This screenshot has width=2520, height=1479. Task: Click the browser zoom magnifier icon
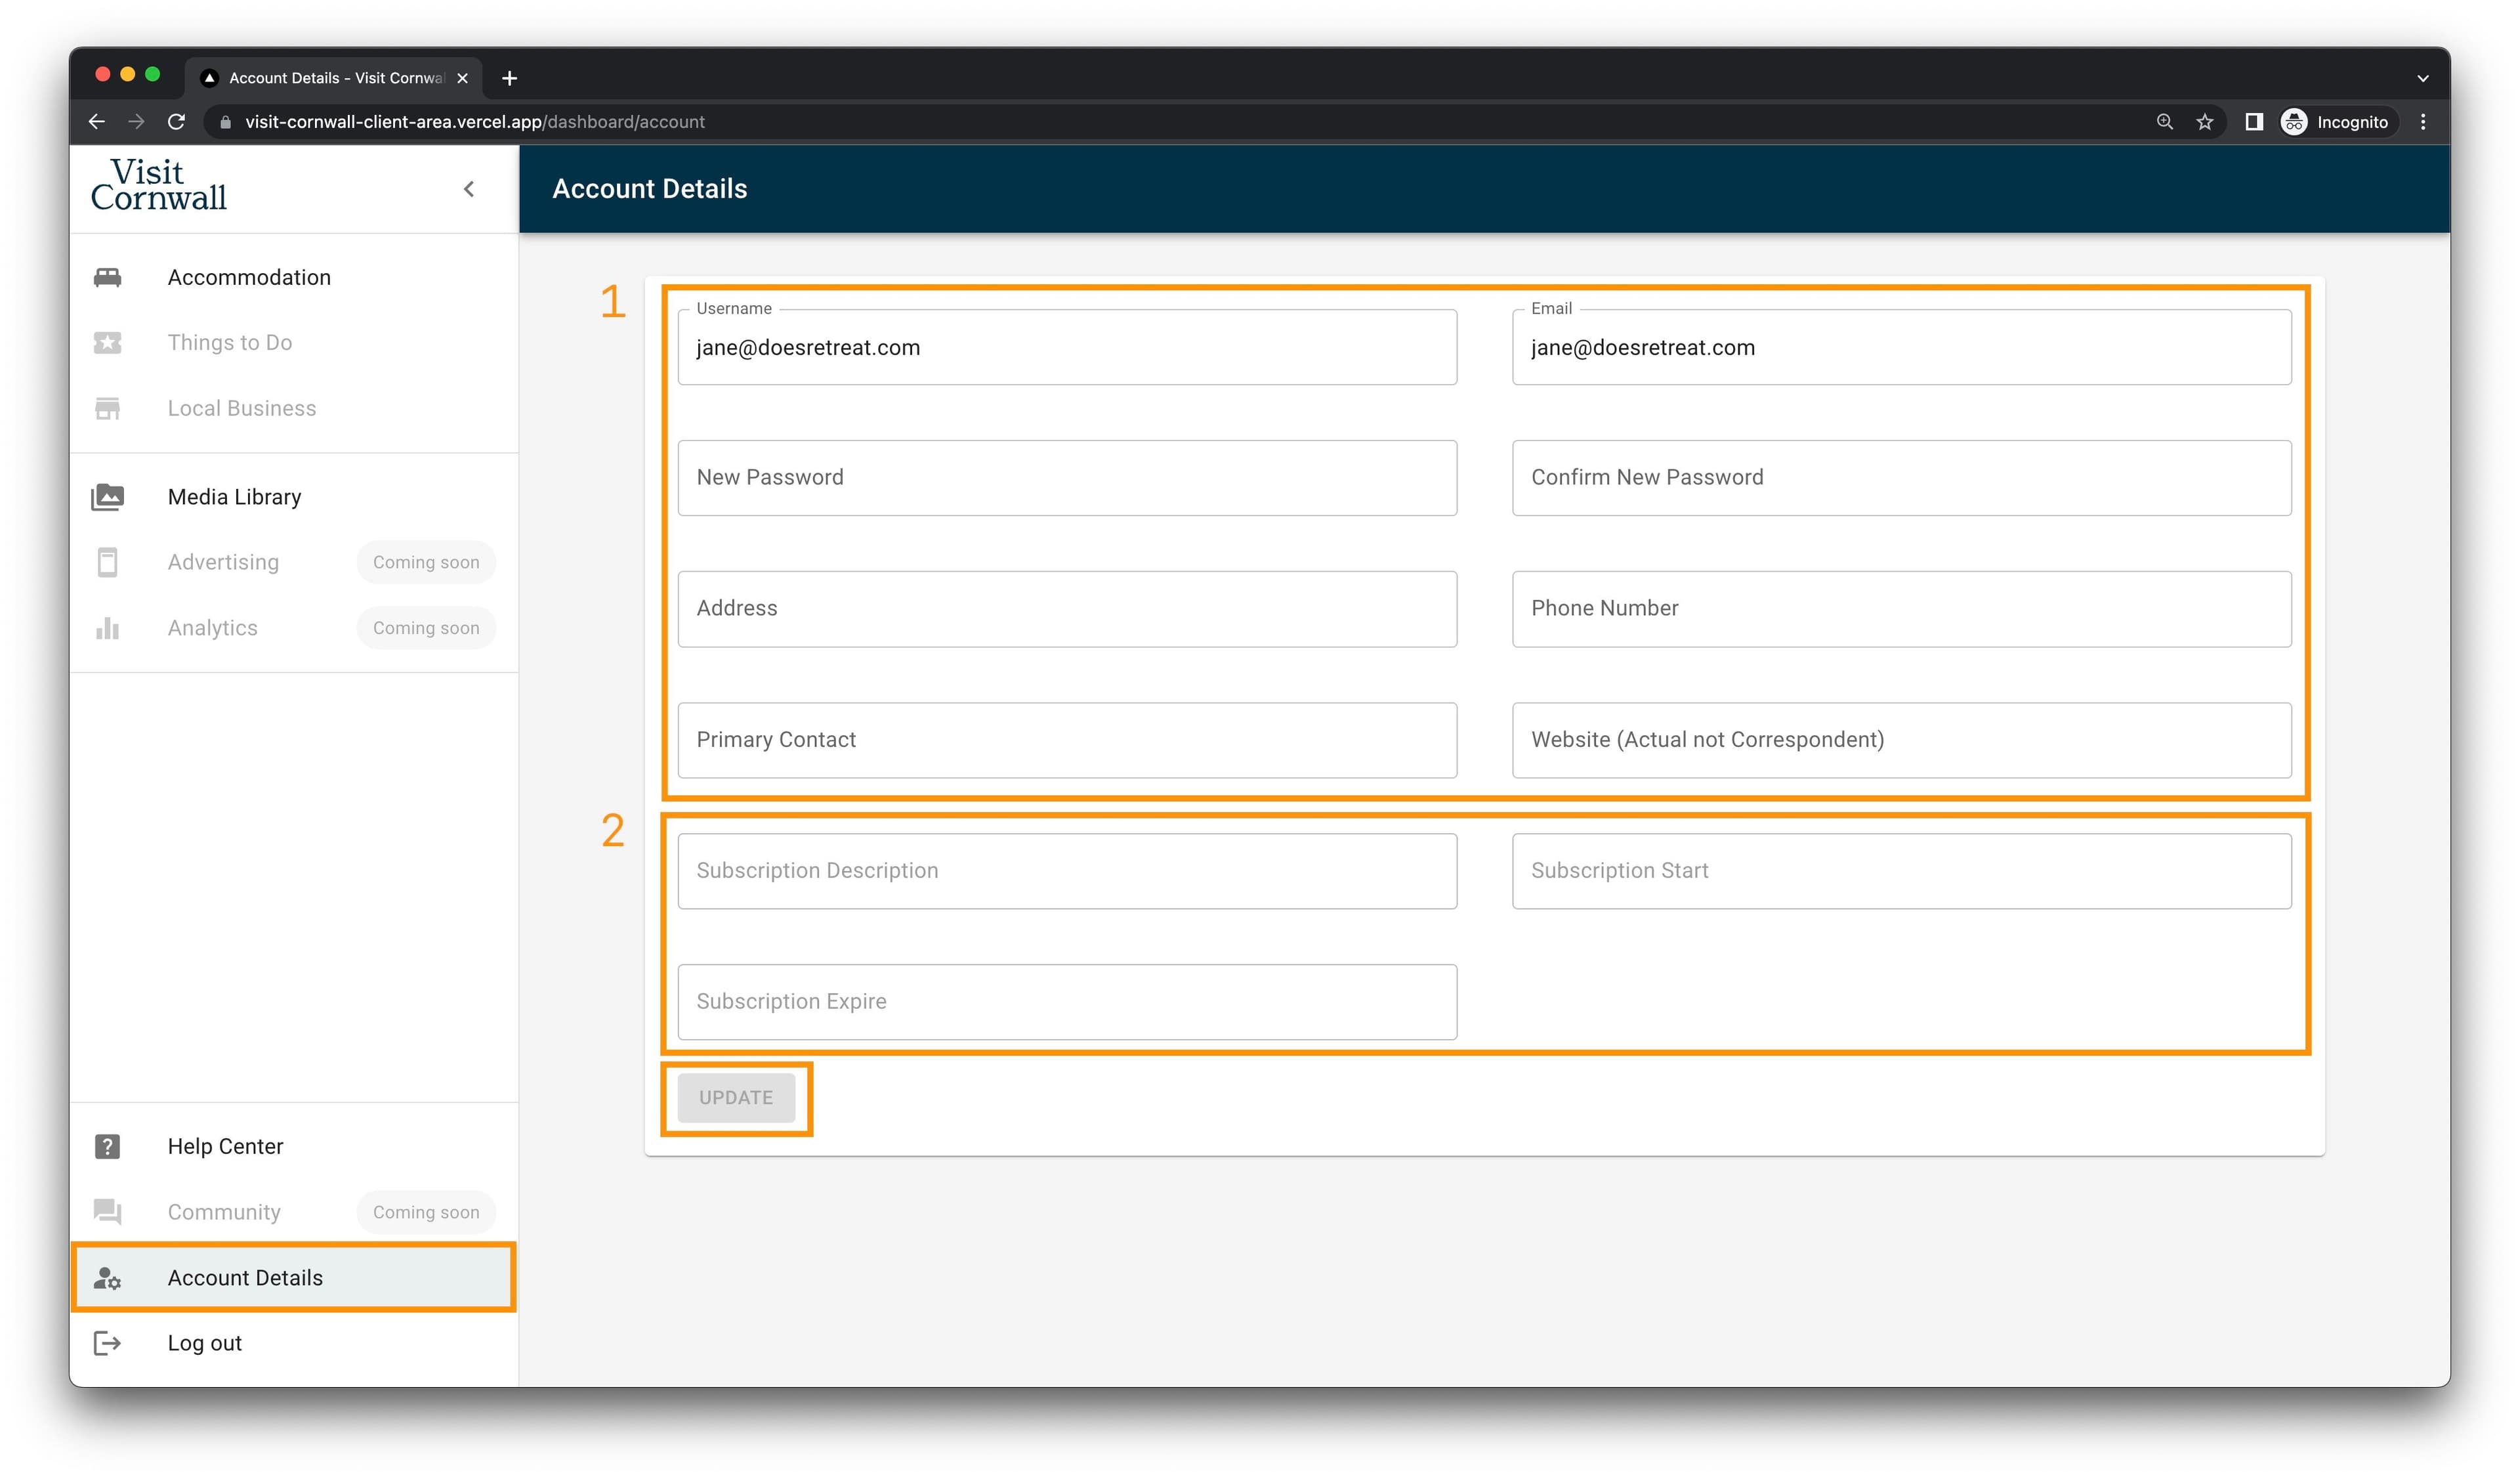point(2165,122)
